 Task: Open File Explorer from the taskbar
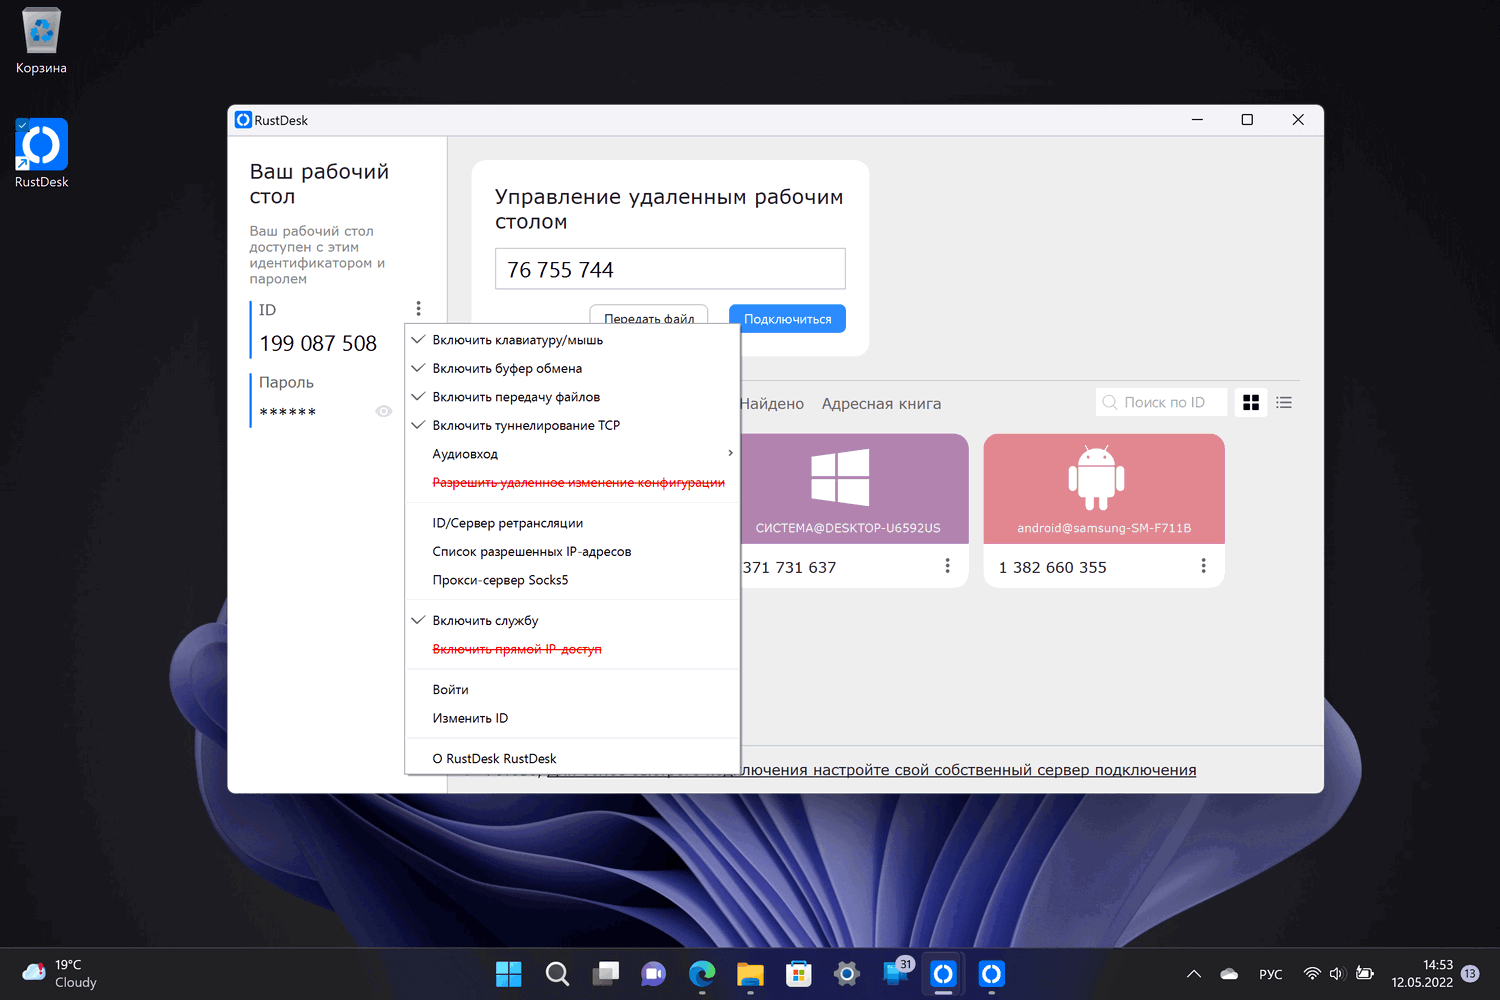(x=750, y=974)
